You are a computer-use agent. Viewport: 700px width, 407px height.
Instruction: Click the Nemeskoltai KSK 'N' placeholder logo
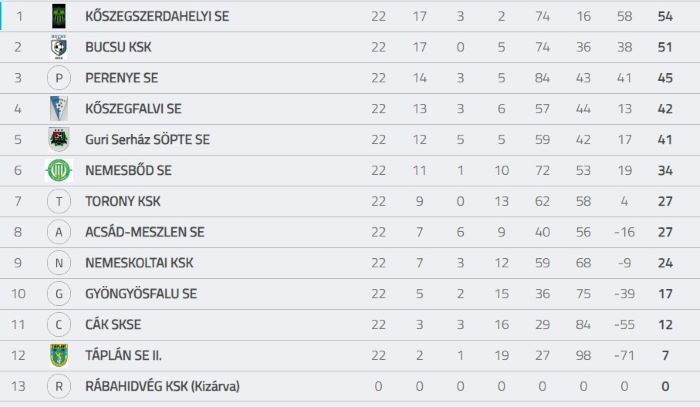tap(59, 263)
